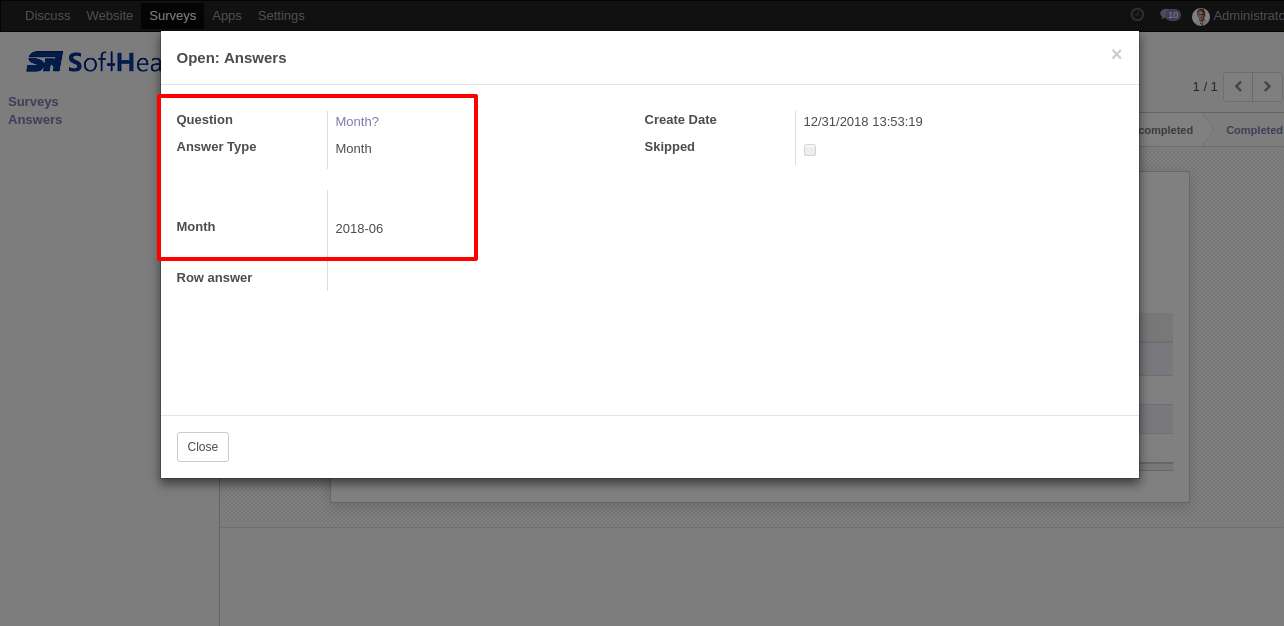Open the conversations icon with 10 badge
The image size is (1284, 626).
click(1169, 15)
